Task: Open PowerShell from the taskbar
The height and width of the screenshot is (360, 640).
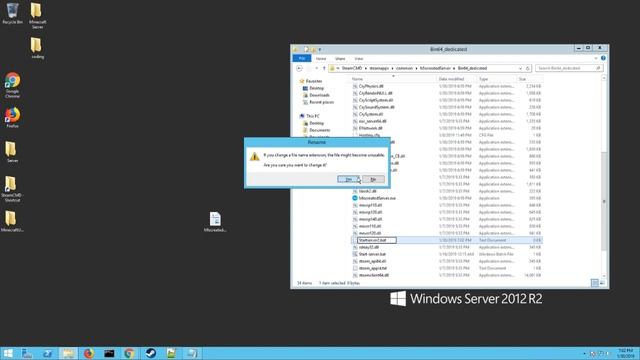Action: (x=48, y=353)
